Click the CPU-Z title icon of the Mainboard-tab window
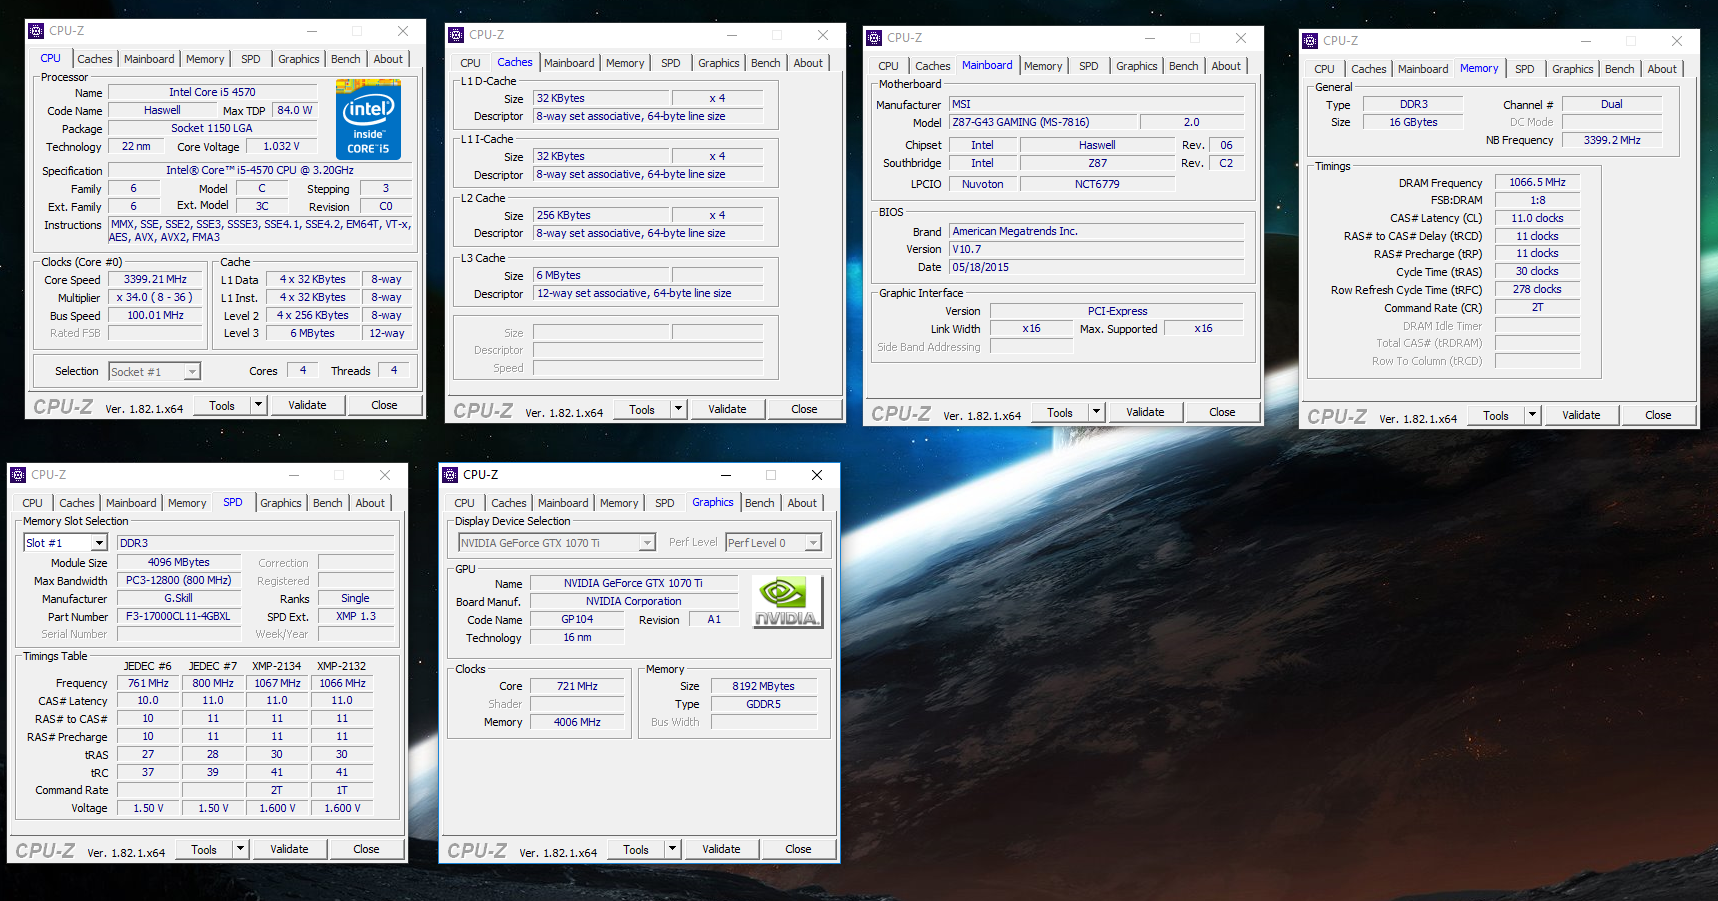Image resolution: width=1718 pixels, height=901 pixels. (x=874, y=38)
